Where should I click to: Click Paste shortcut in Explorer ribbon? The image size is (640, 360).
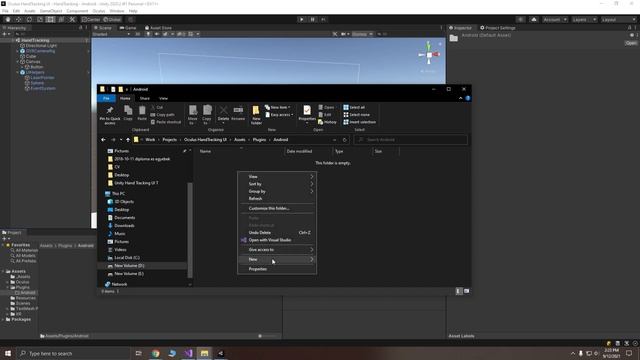pos(165,122)
